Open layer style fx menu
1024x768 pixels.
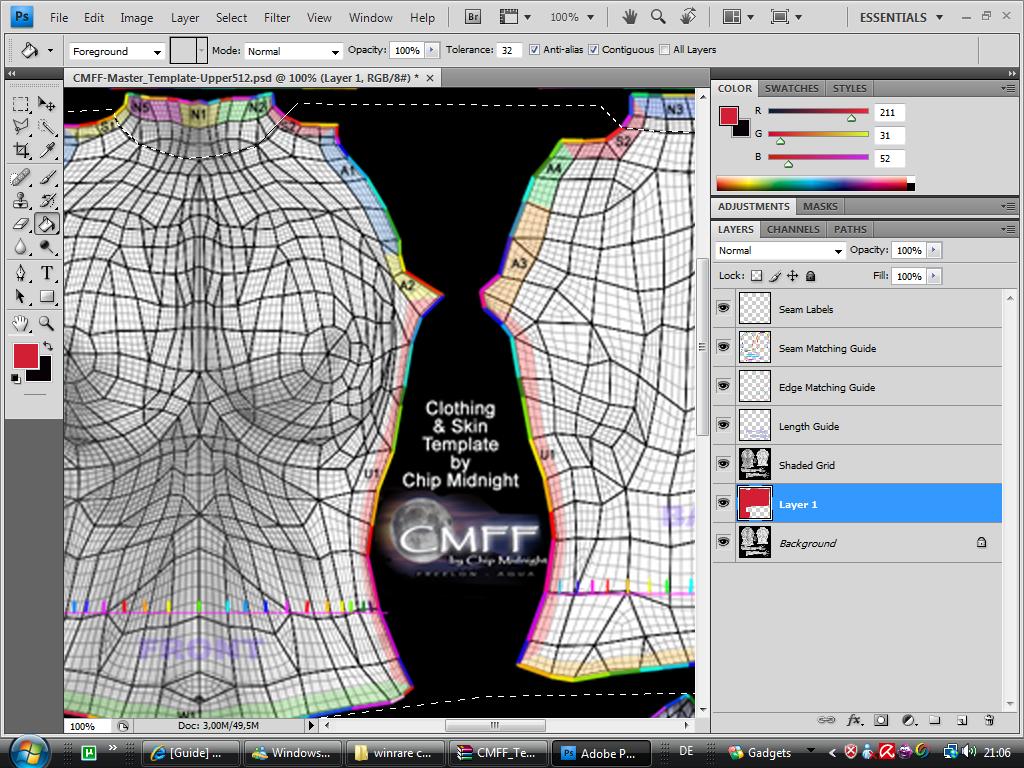pyautogui.click(x=854, y=720)
